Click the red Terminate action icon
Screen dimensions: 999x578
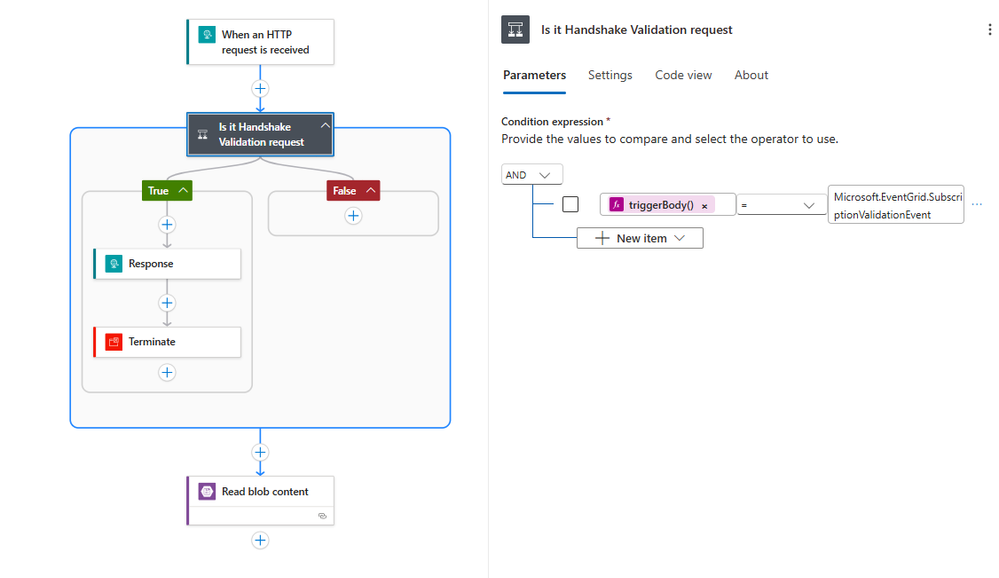pos(113,342)
